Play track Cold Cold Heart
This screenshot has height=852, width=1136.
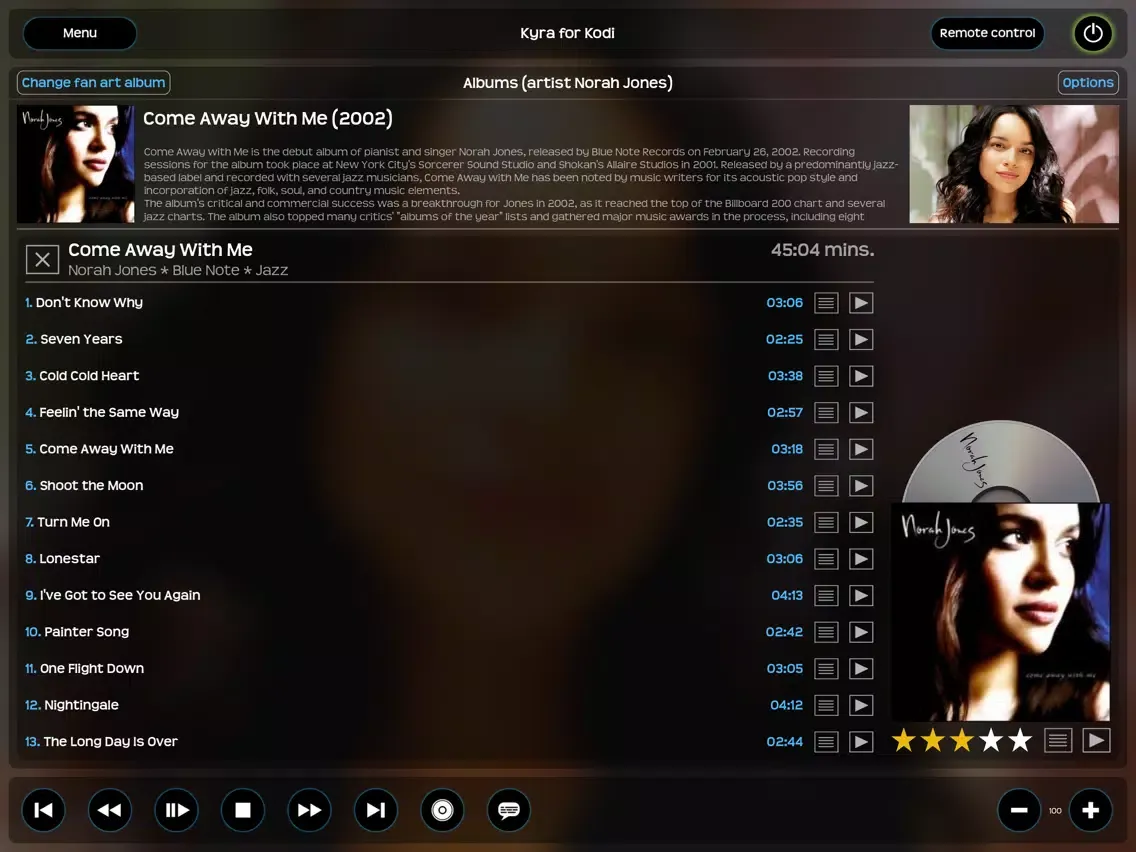click(x=861, y=376)
